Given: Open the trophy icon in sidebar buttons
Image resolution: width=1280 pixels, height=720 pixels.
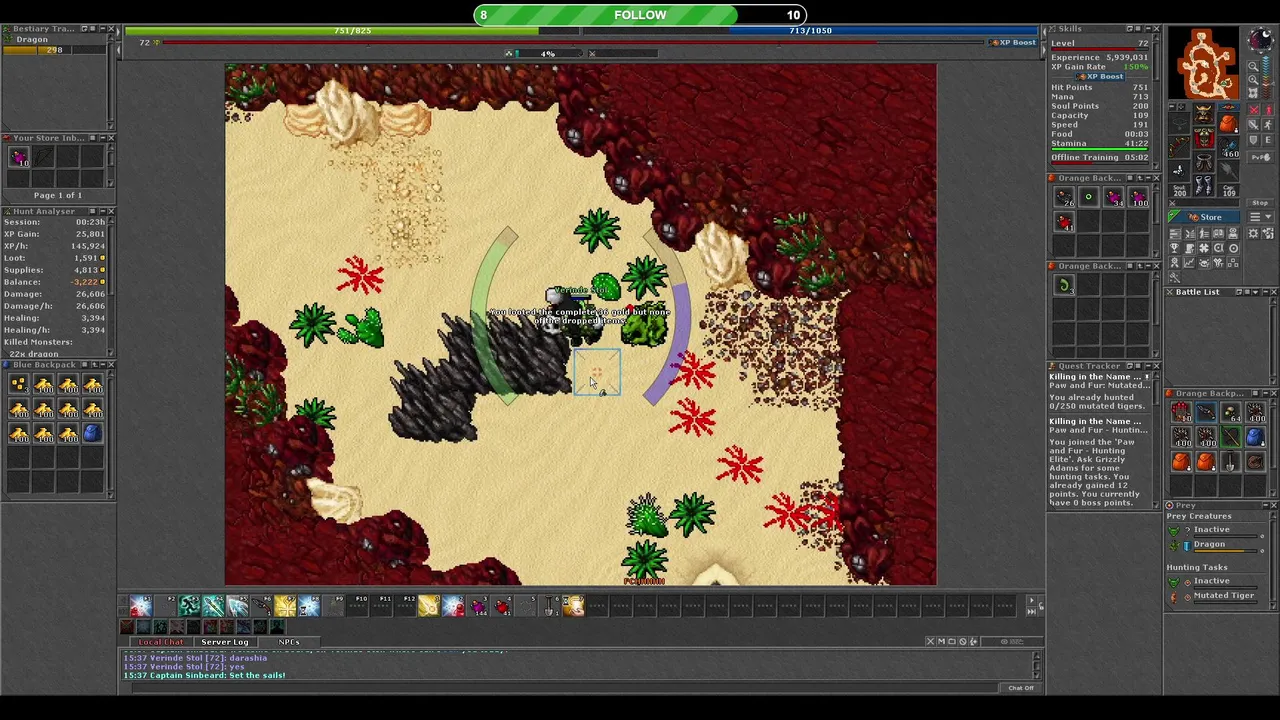Looking at the screenshot, I should click(x=1175, y=248).
